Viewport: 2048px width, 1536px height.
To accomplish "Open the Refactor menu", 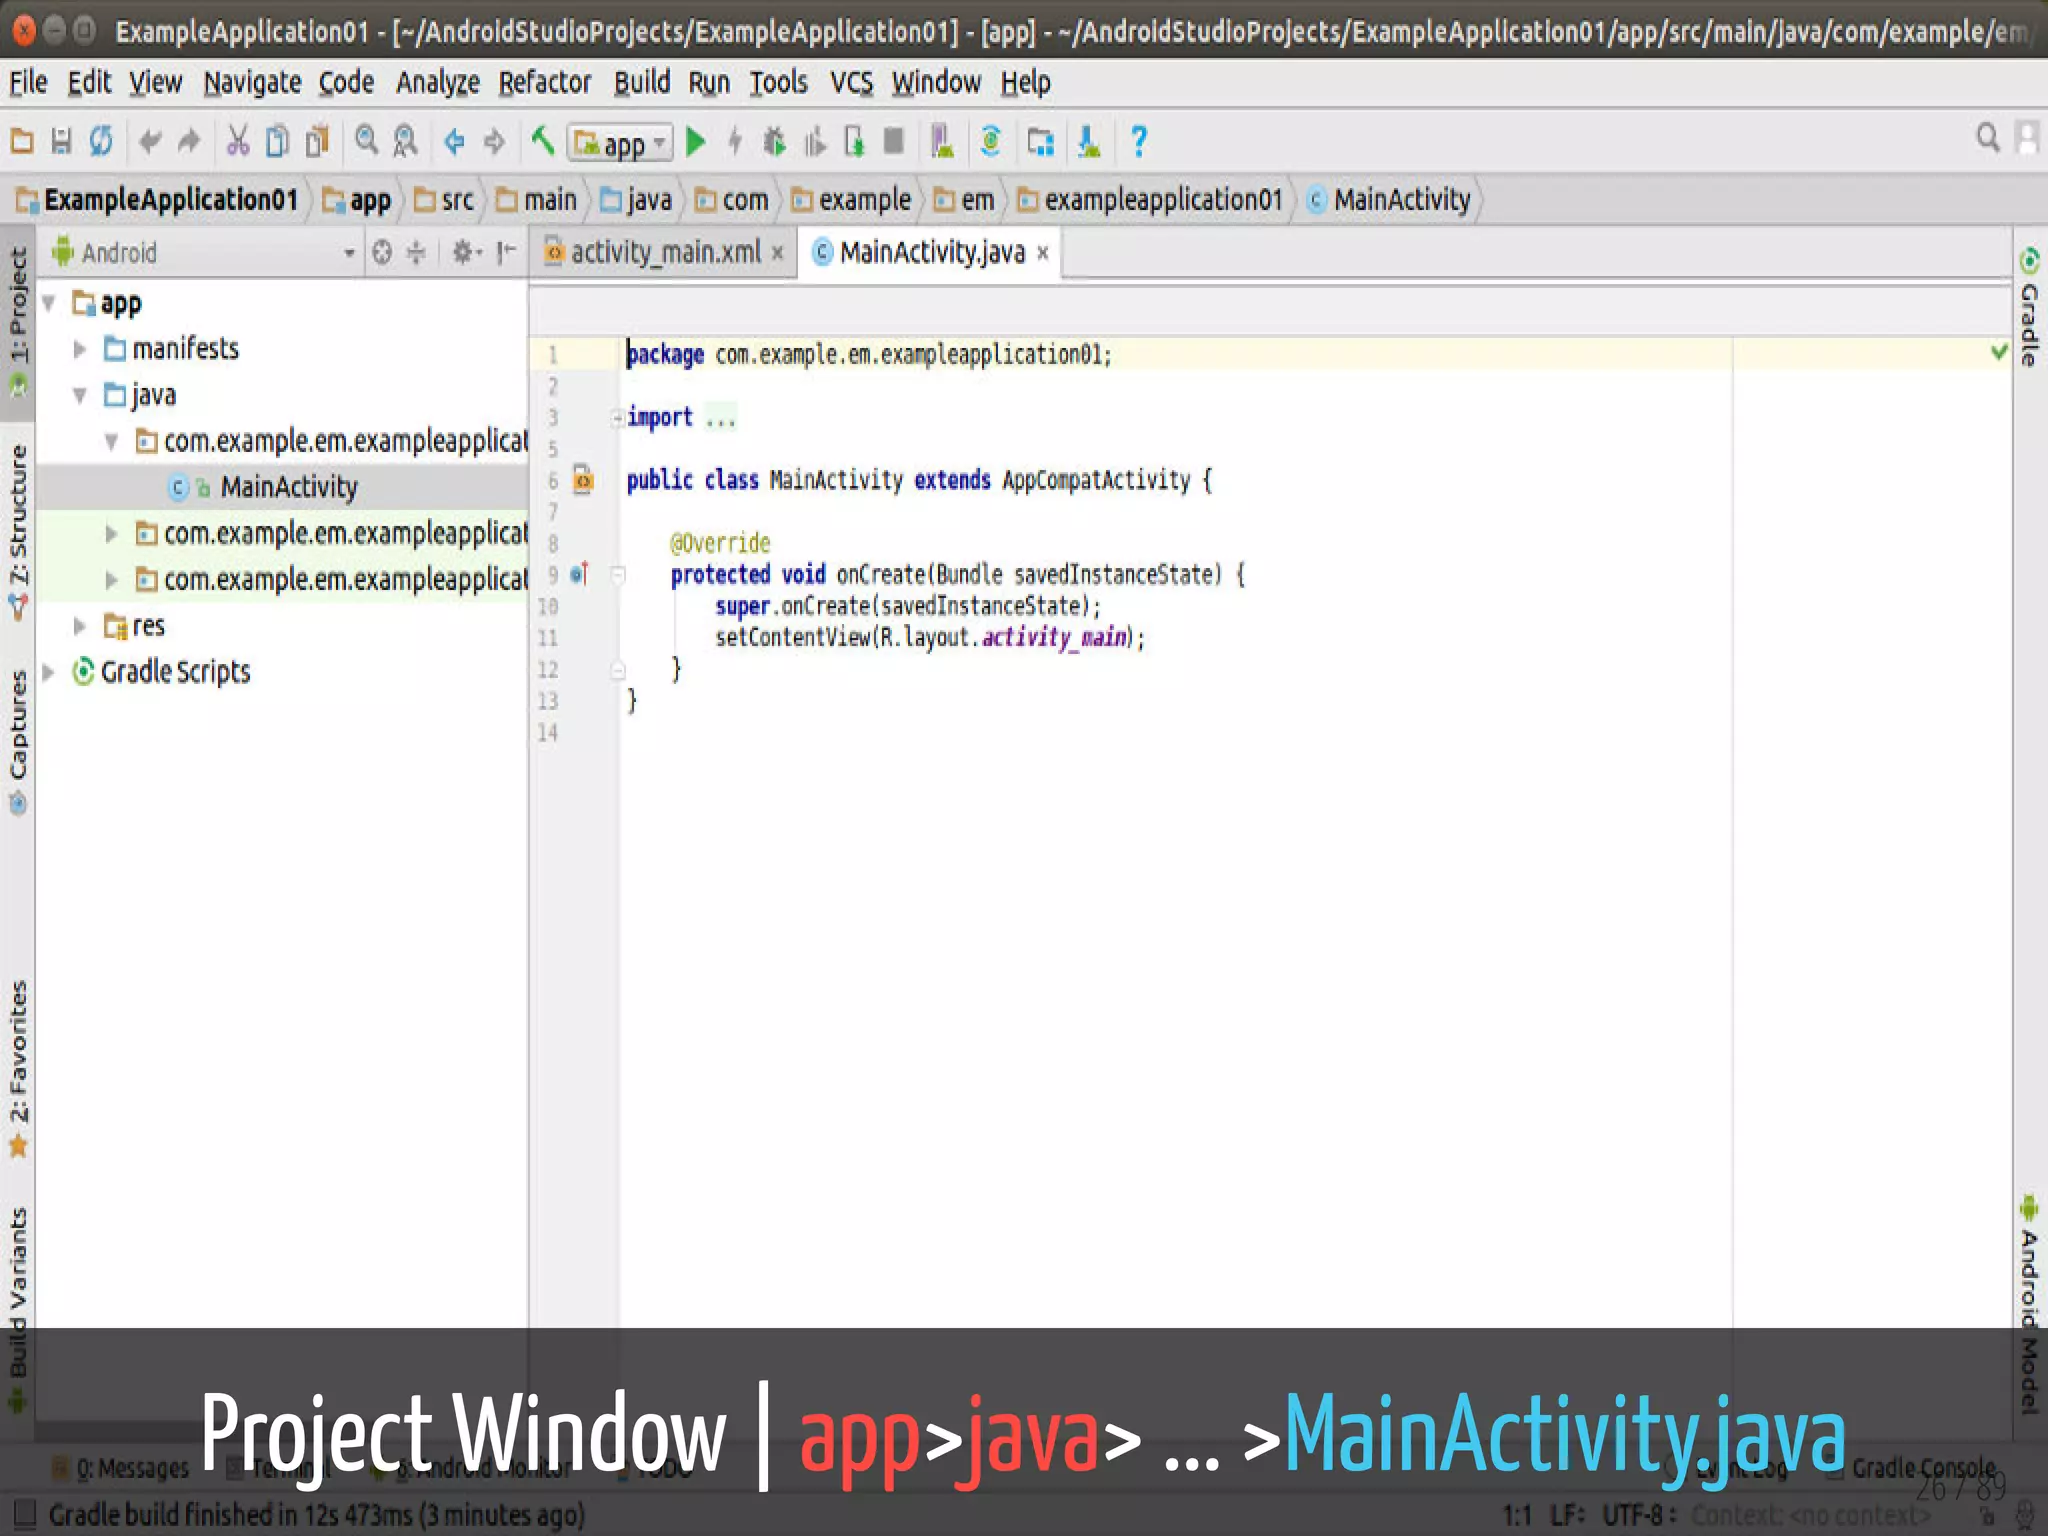I will click(545, 82).
